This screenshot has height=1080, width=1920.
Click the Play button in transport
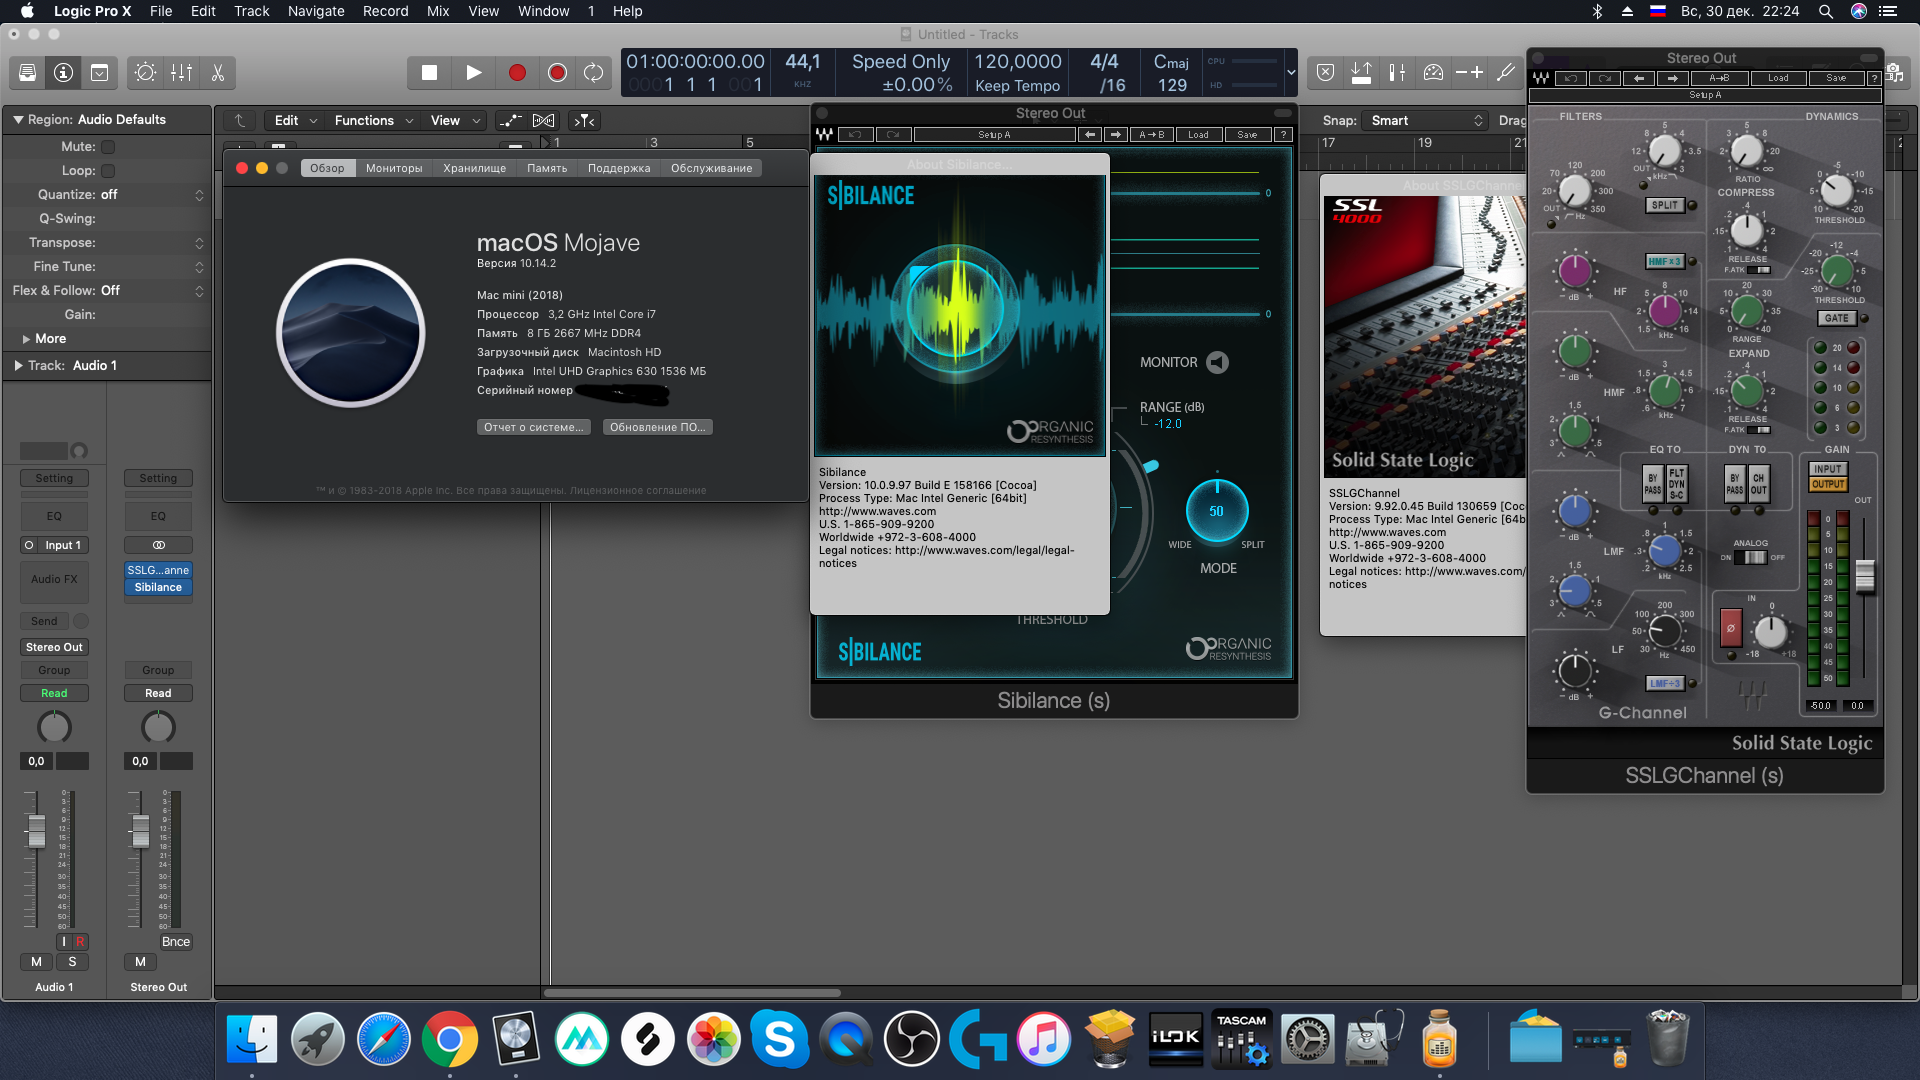[474, 73]
